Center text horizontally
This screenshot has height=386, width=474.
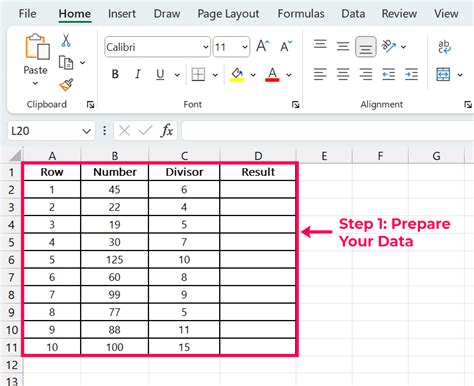click(x=343, y=74)
